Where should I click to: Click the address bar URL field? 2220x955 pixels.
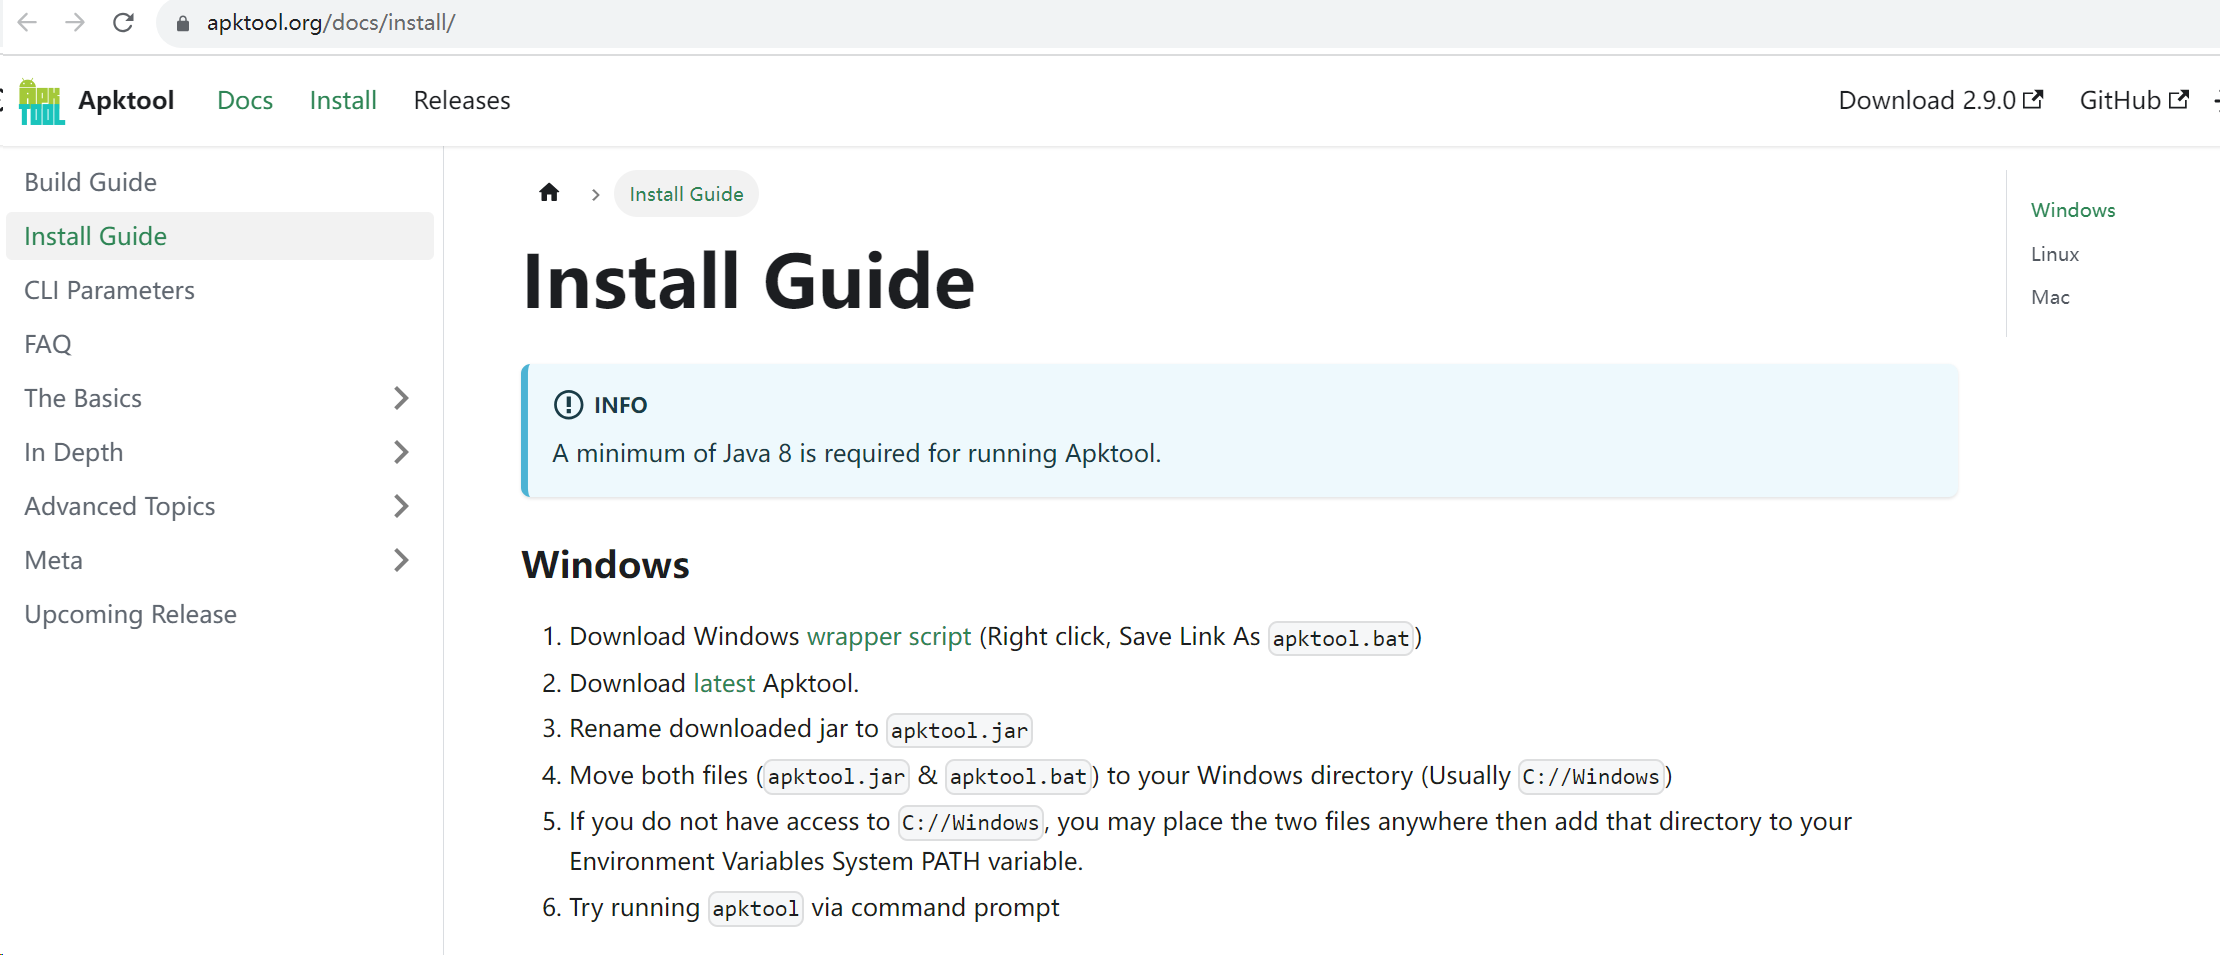point(1190,23)
